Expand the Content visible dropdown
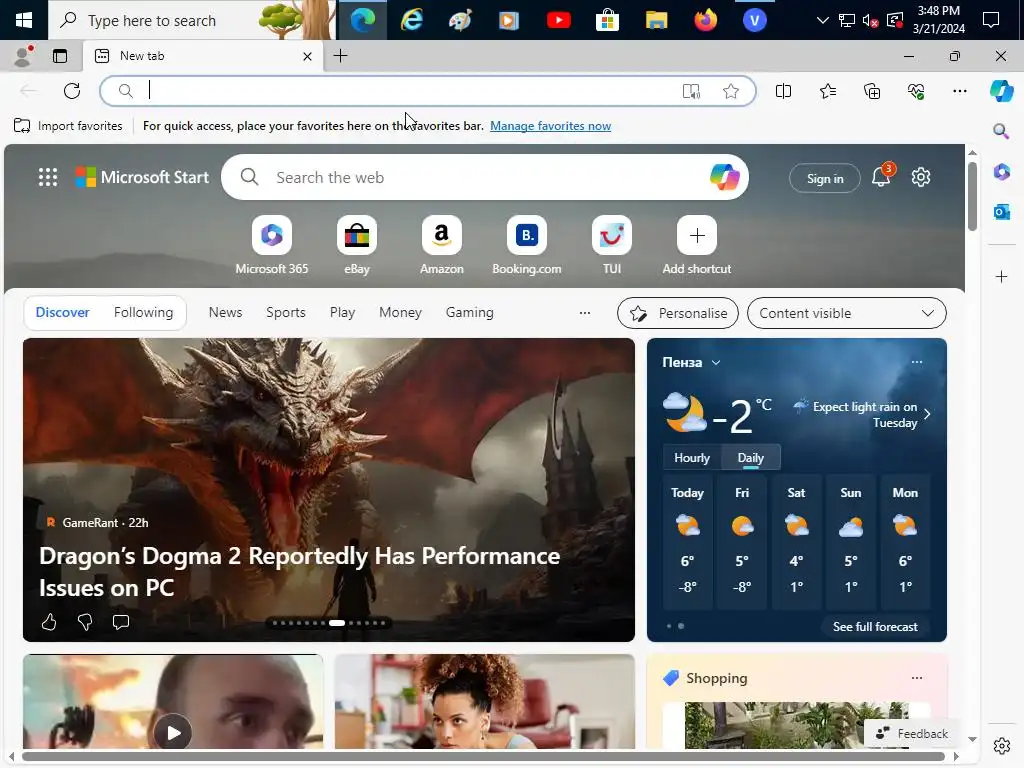The image size is (1024, 768). tap(846, 313)
